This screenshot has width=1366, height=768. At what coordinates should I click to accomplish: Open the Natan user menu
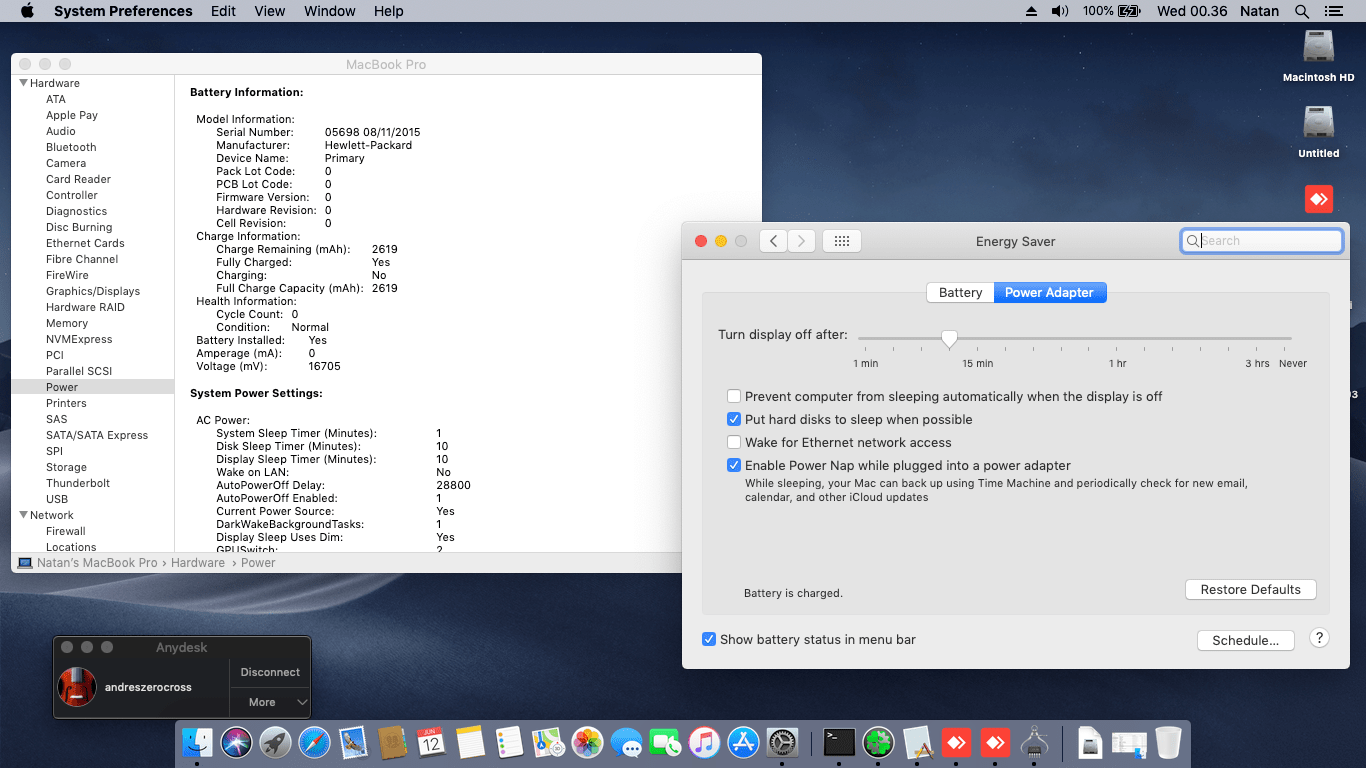coord(1259,11)
